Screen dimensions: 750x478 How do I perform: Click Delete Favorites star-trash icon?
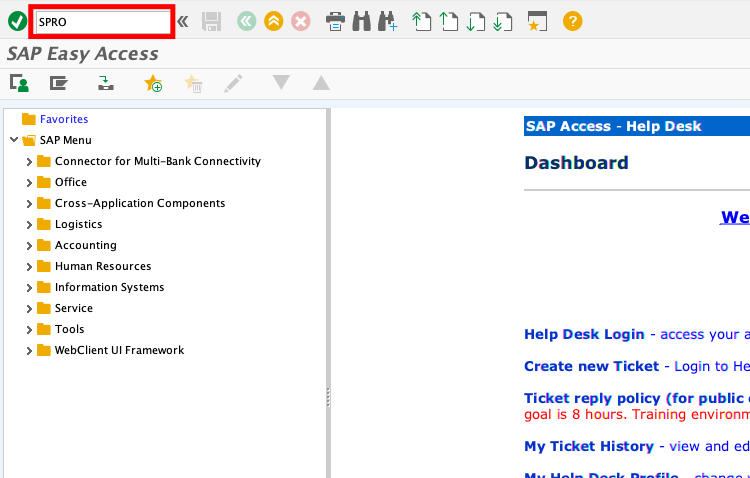click(x=194, y=83)
